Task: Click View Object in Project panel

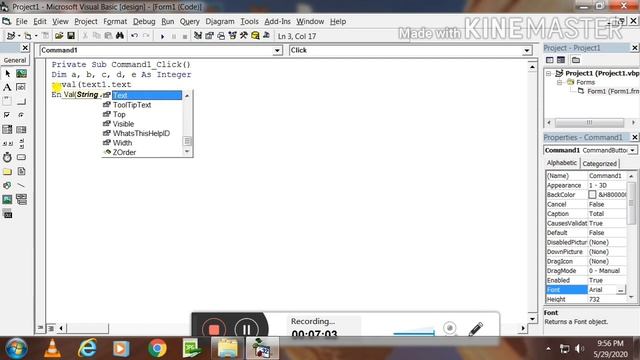Action: coord(561,60)
